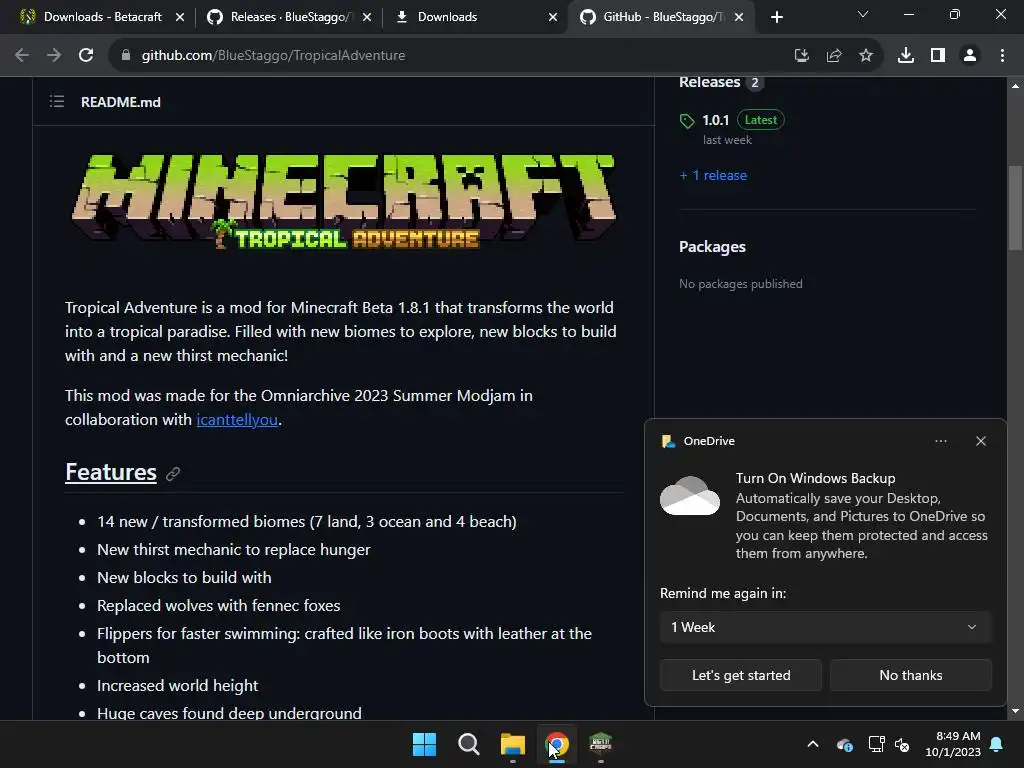This screenshot has height=768, width=1024.
Task: Click the browser forward arrow
Action: tap(54, 56)
